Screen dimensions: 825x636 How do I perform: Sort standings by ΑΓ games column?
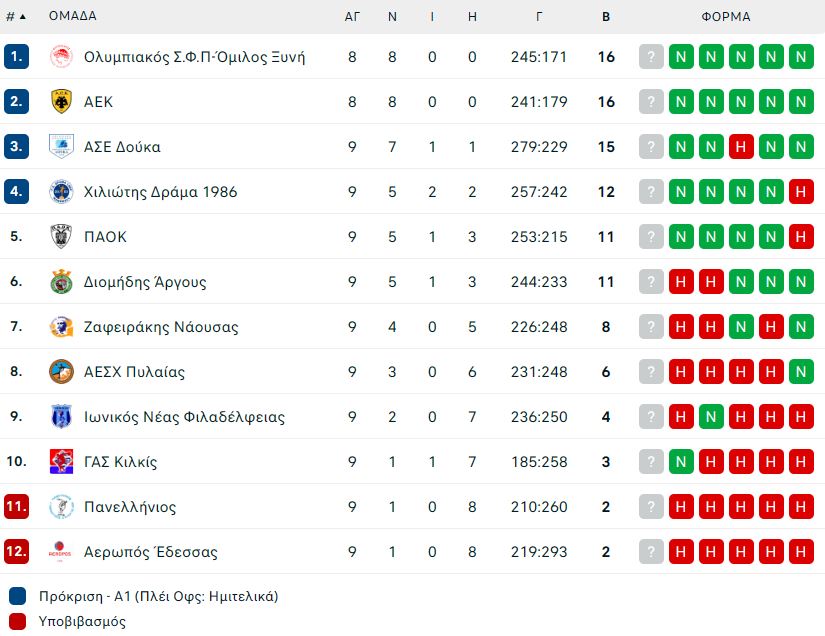point(352,17)
